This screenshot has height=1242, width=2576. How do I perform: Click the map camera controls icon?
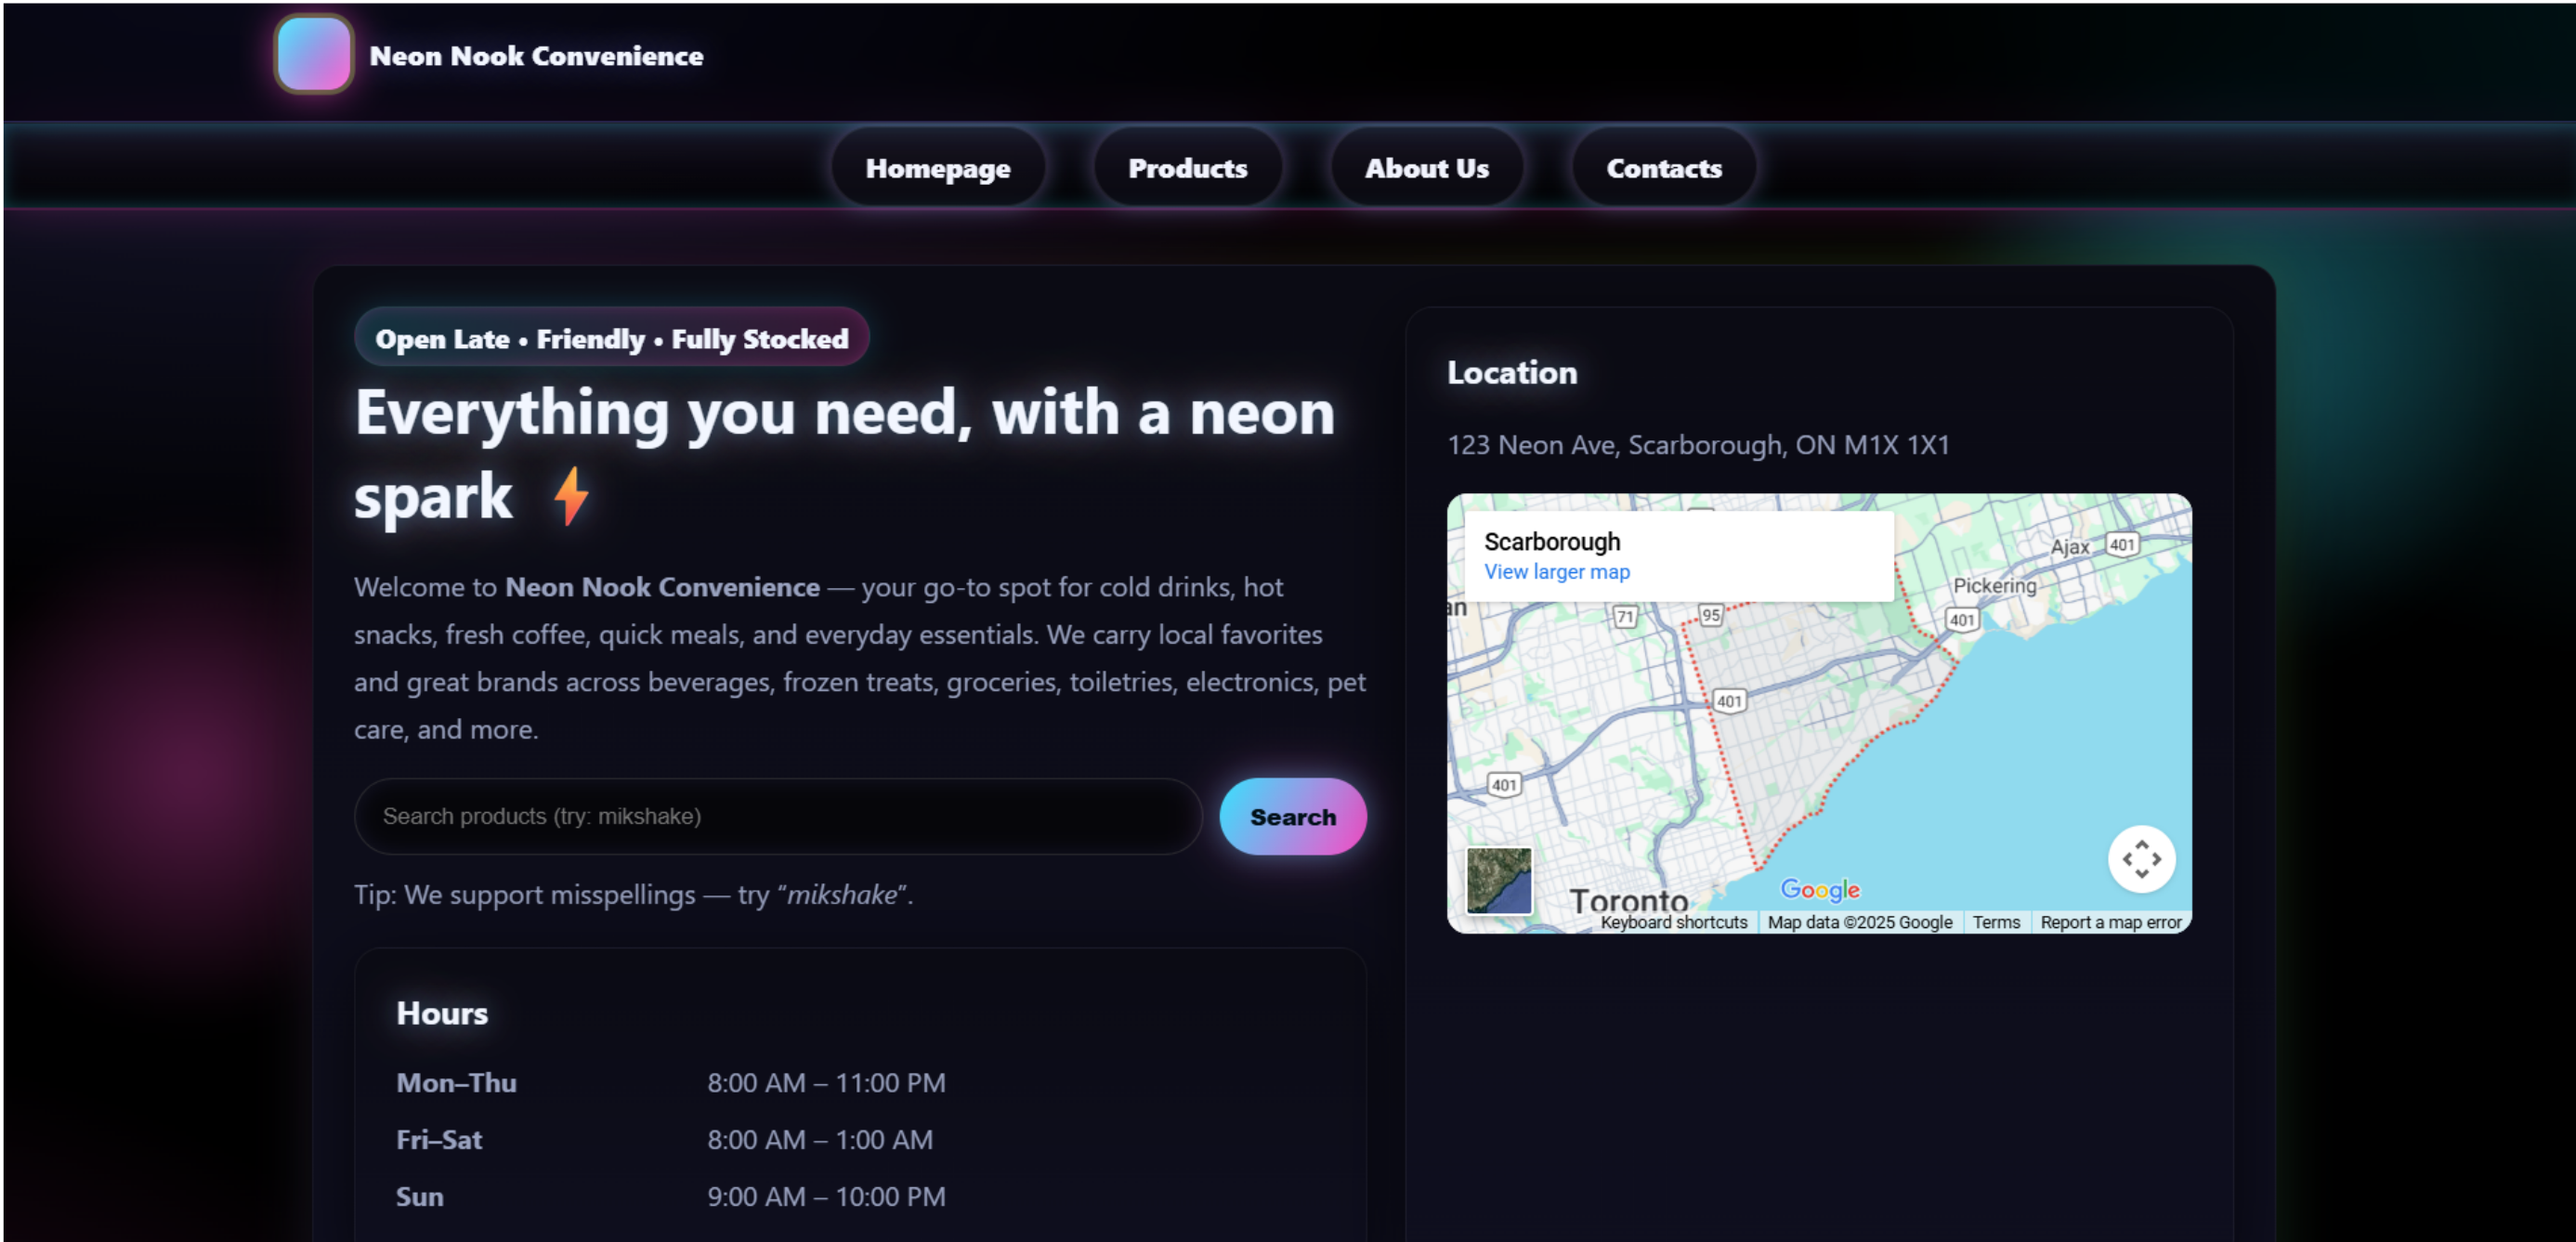click(2140, 858)
